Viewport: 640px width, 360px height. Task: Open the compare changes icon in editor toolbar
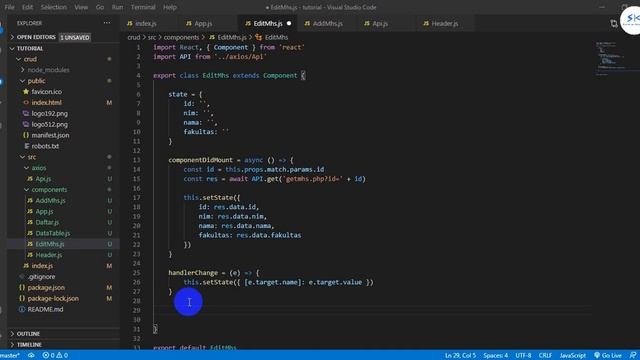[x=614, y=24]
